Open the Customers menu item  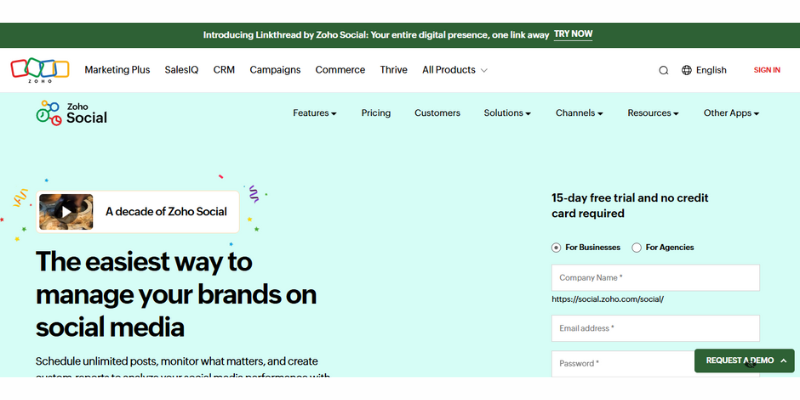click(437, 113)
